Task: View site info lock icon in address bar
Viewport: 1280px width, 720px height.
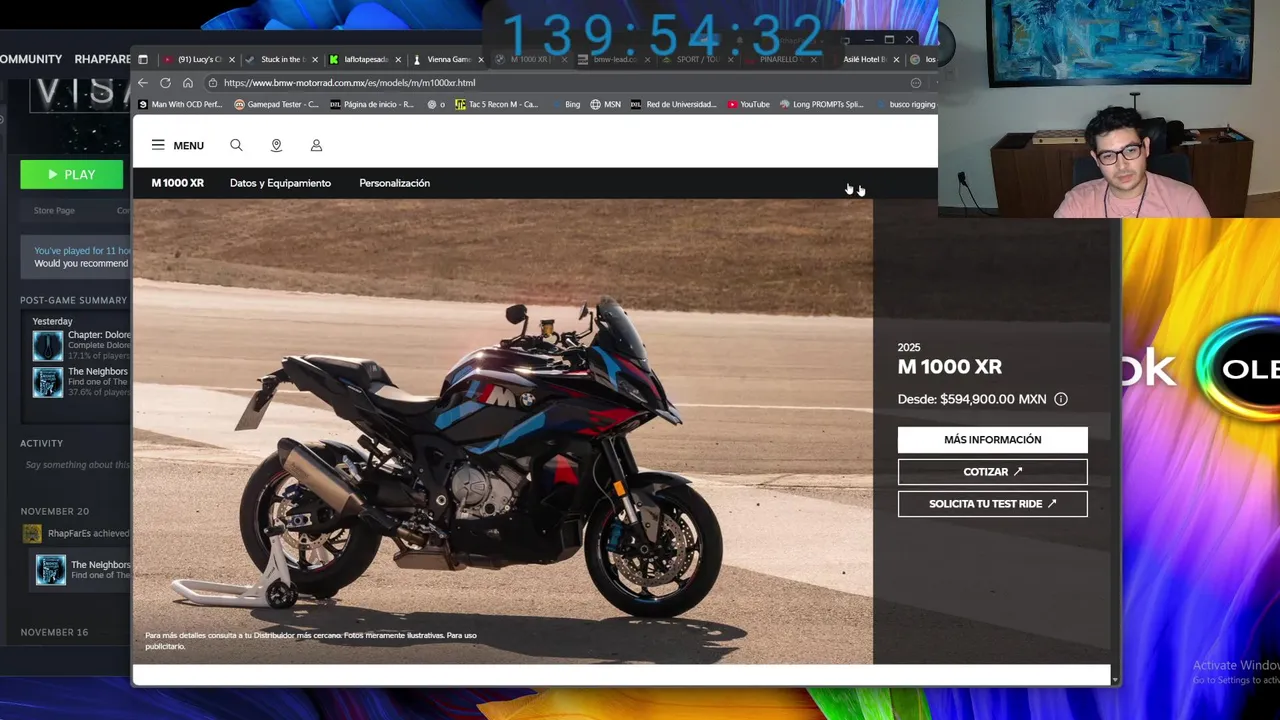Action: point(213,83)
